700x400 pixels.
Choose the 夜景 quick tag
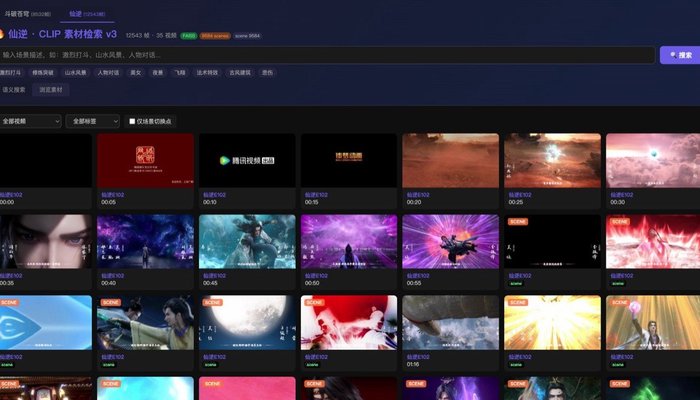(x=158, y=72)
